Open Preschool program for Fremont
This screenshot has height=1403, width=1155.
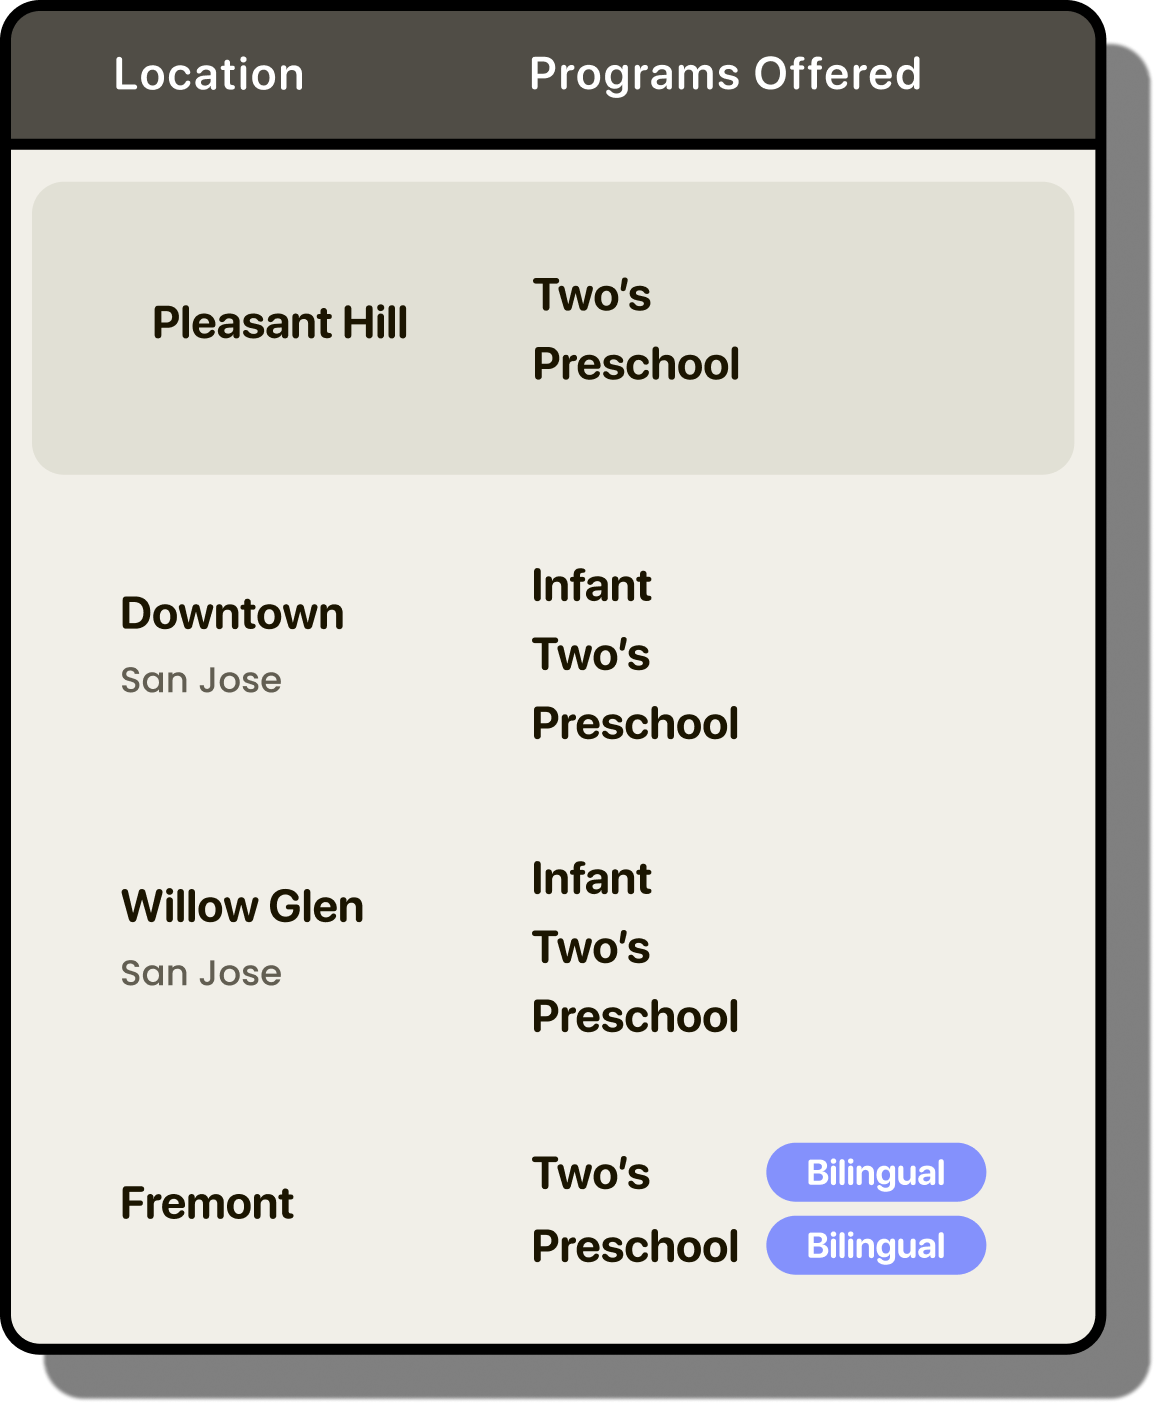pyautogui.click(x=635, y=1246)
